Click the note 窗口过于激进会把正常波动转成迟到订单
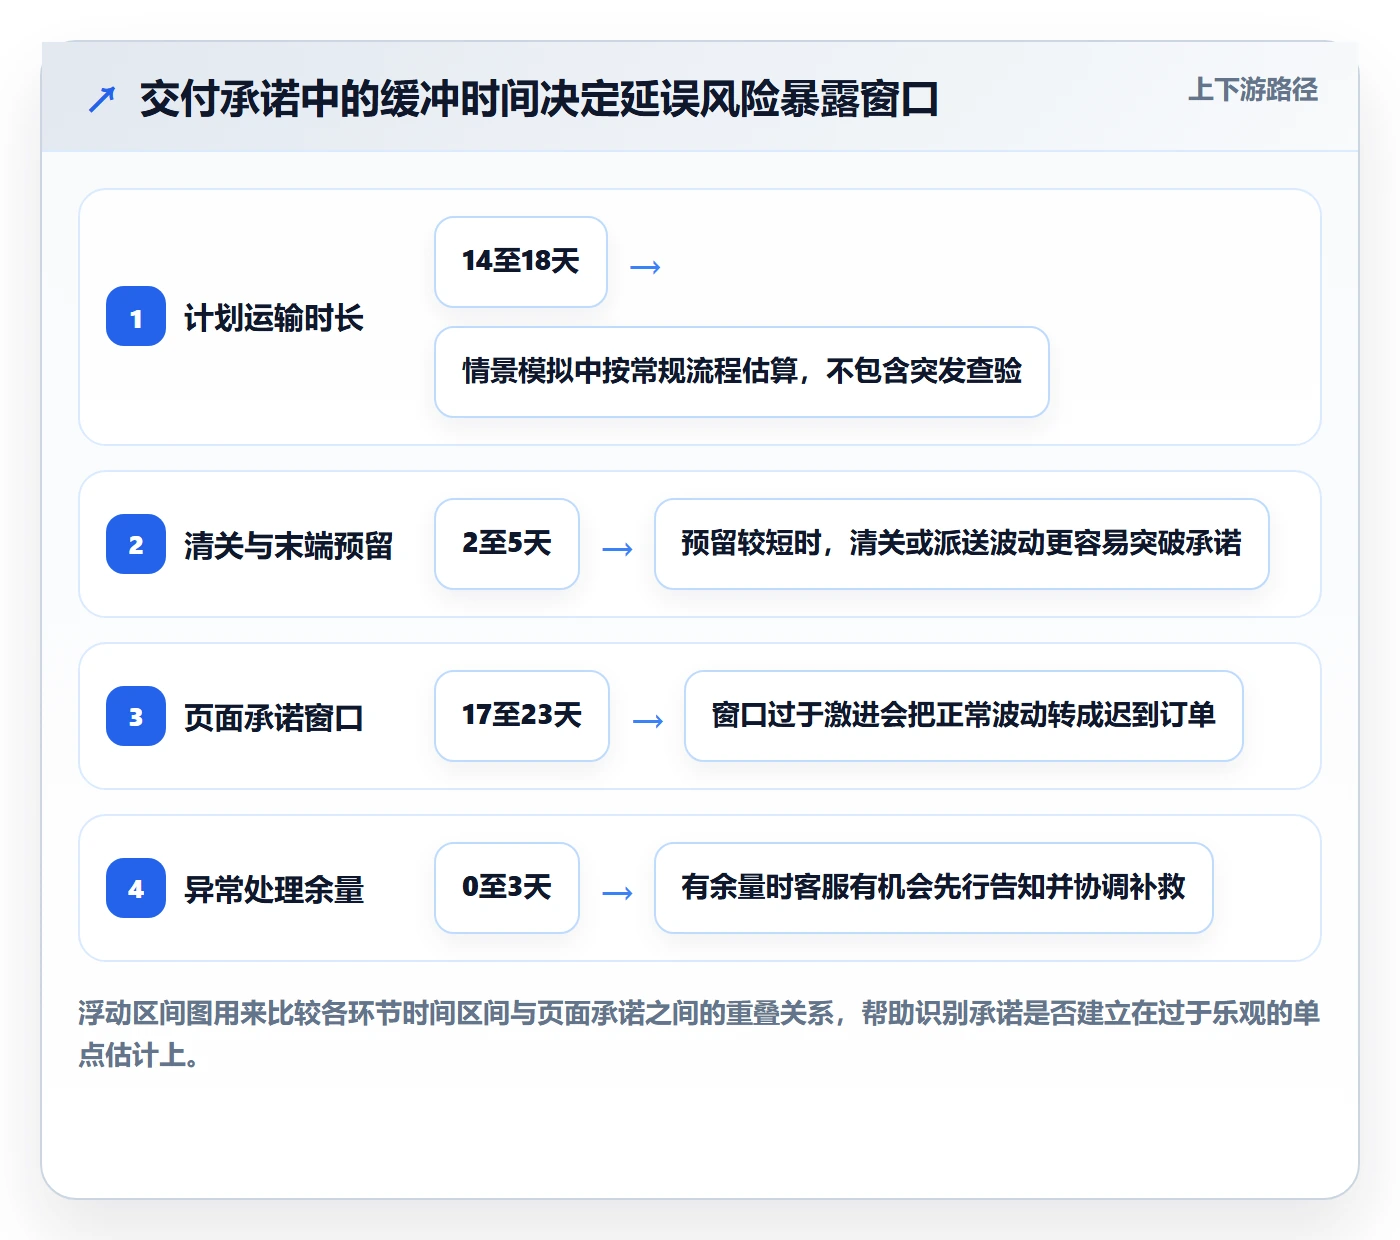 pos(964,716)
